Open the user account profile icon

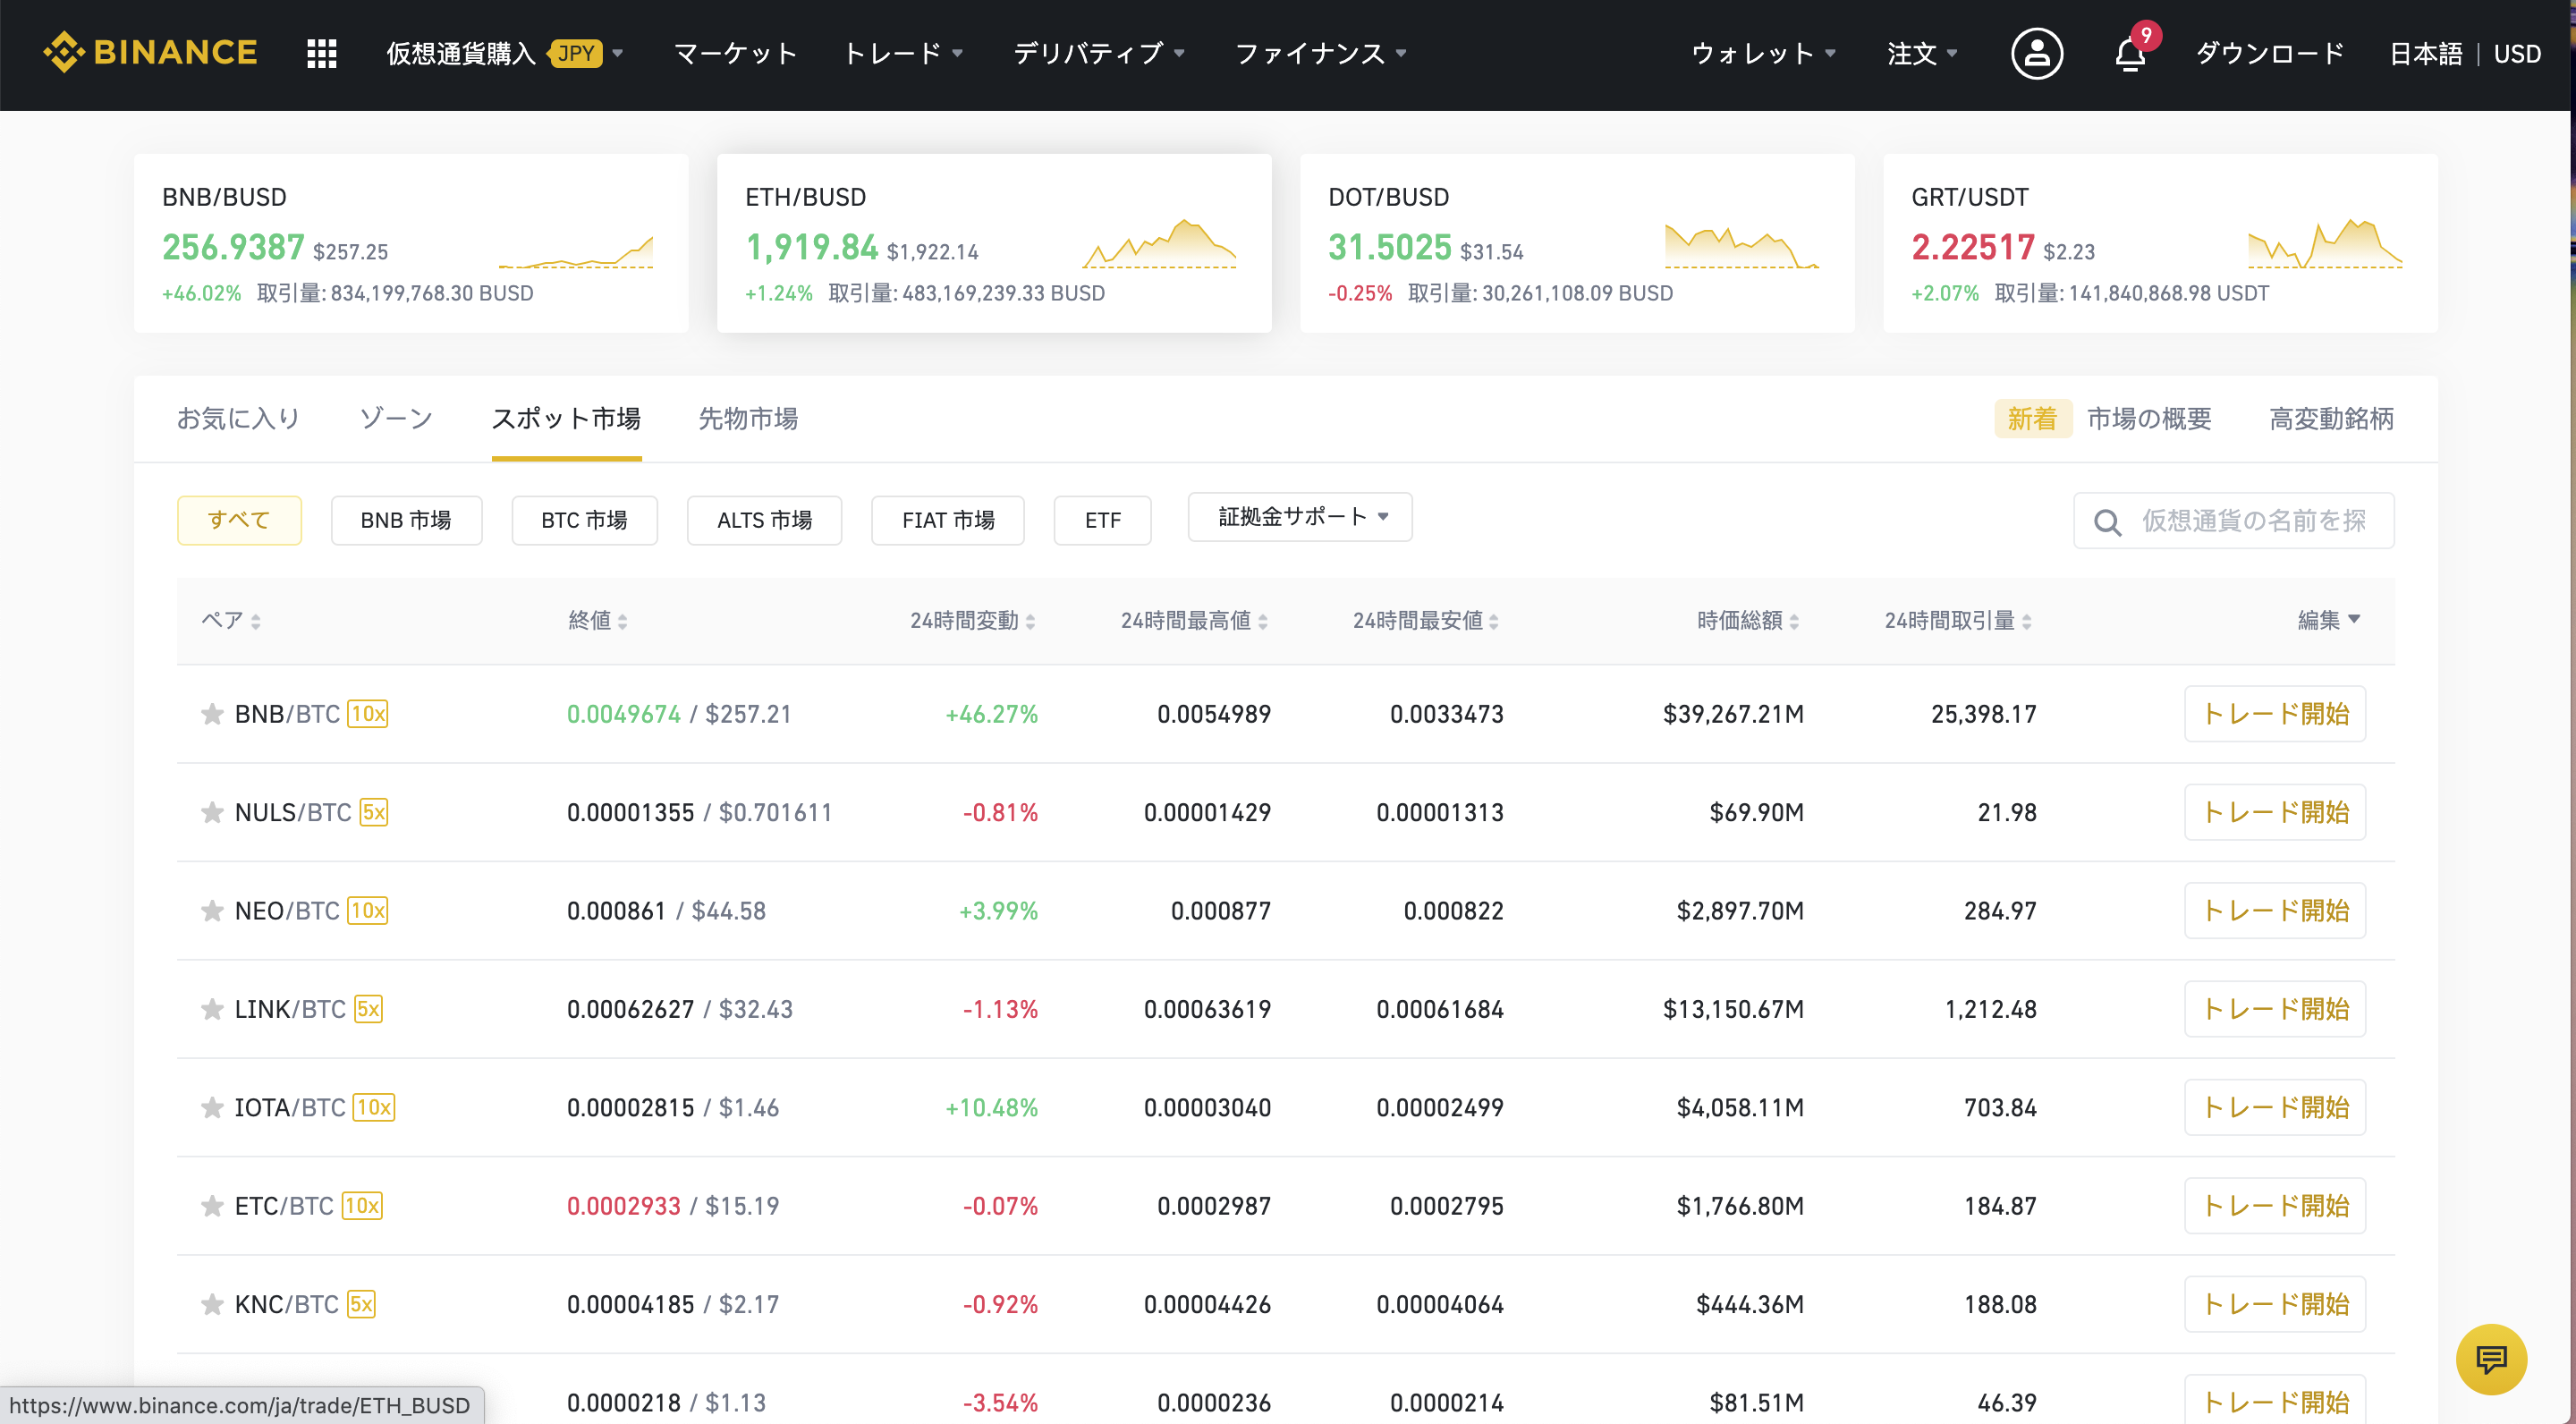coord(2036,53)
